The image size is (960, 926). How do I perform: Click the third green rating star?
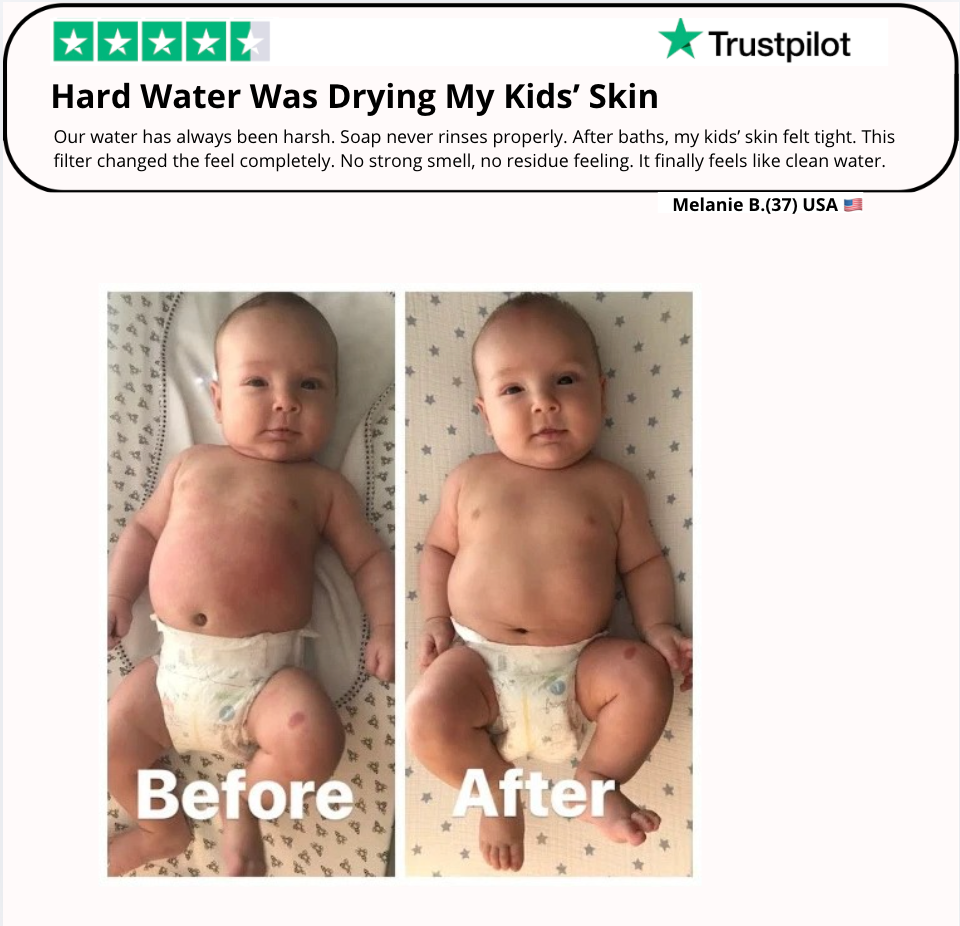click(x=162, y=42)
